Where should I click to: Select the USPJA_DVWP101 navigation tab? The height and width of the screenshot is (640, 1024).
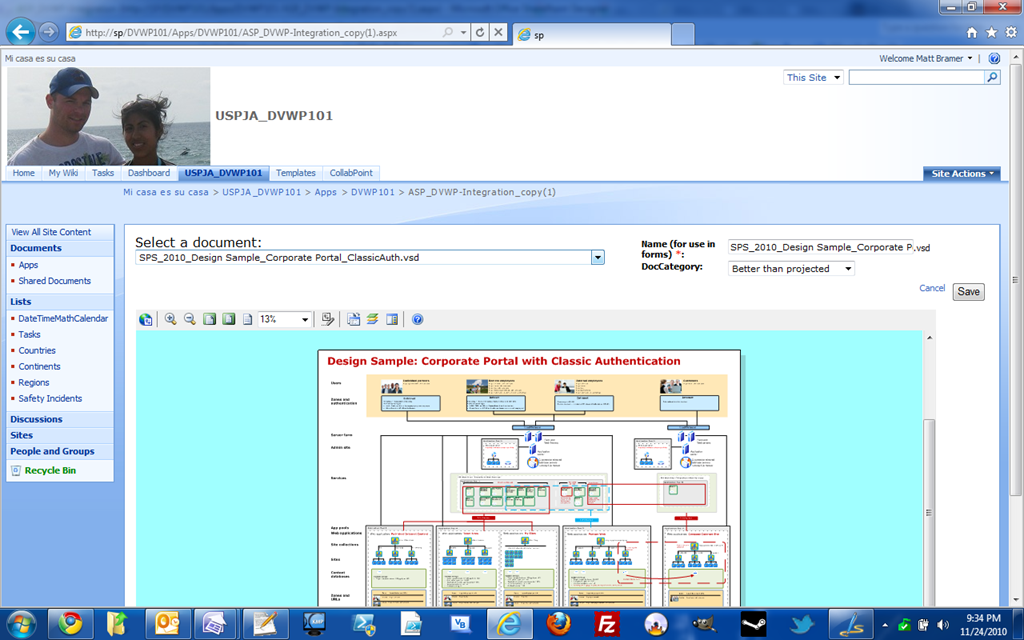click(x=223, y=173)
